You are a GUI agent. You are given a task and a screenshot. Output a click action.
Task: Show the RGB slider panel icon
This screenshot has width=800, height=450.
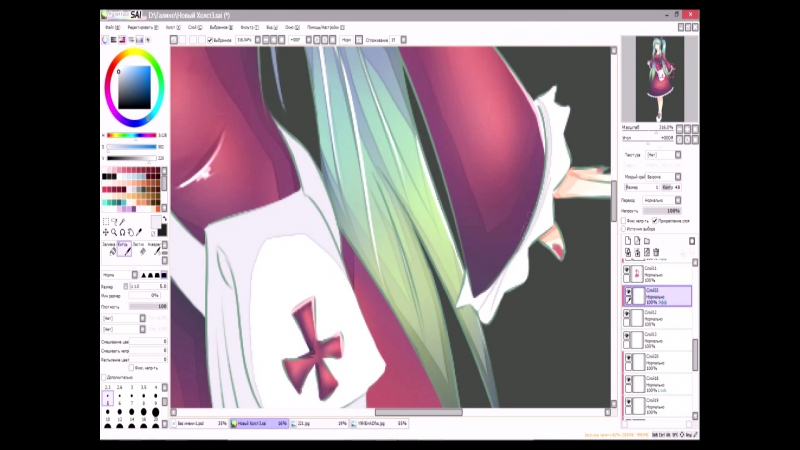(x=114, y=40)
